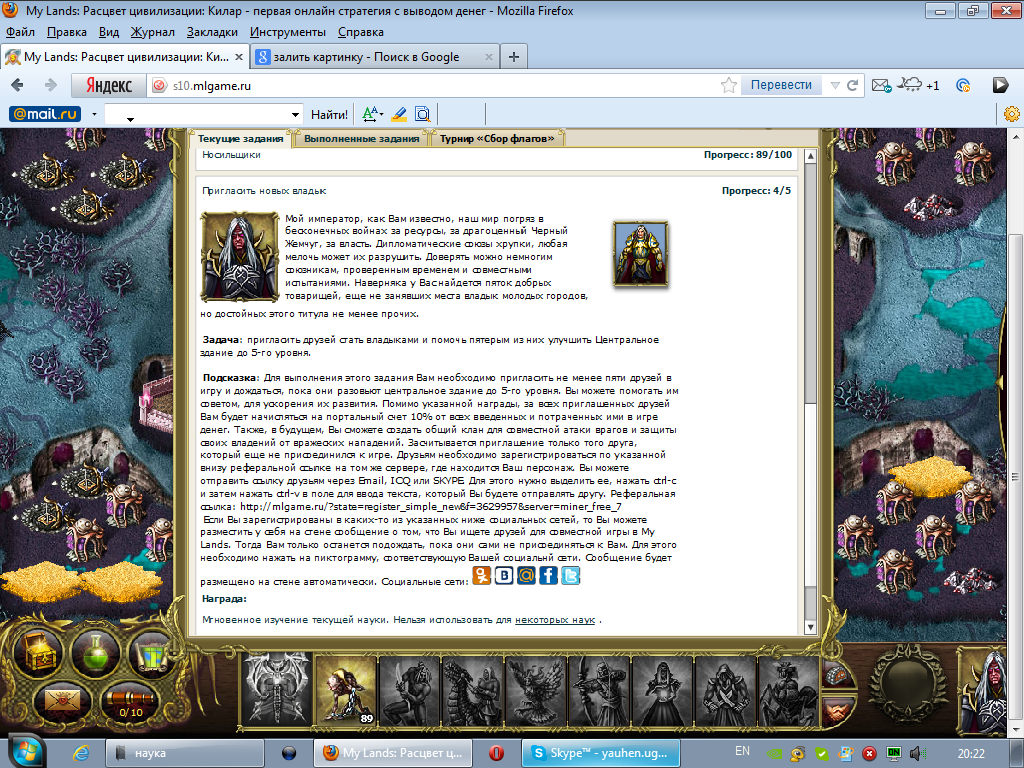Viewport: 1024px width, 768px height.
Task: Click the weather +1 toolbar icon
Action: coord(918,85)
